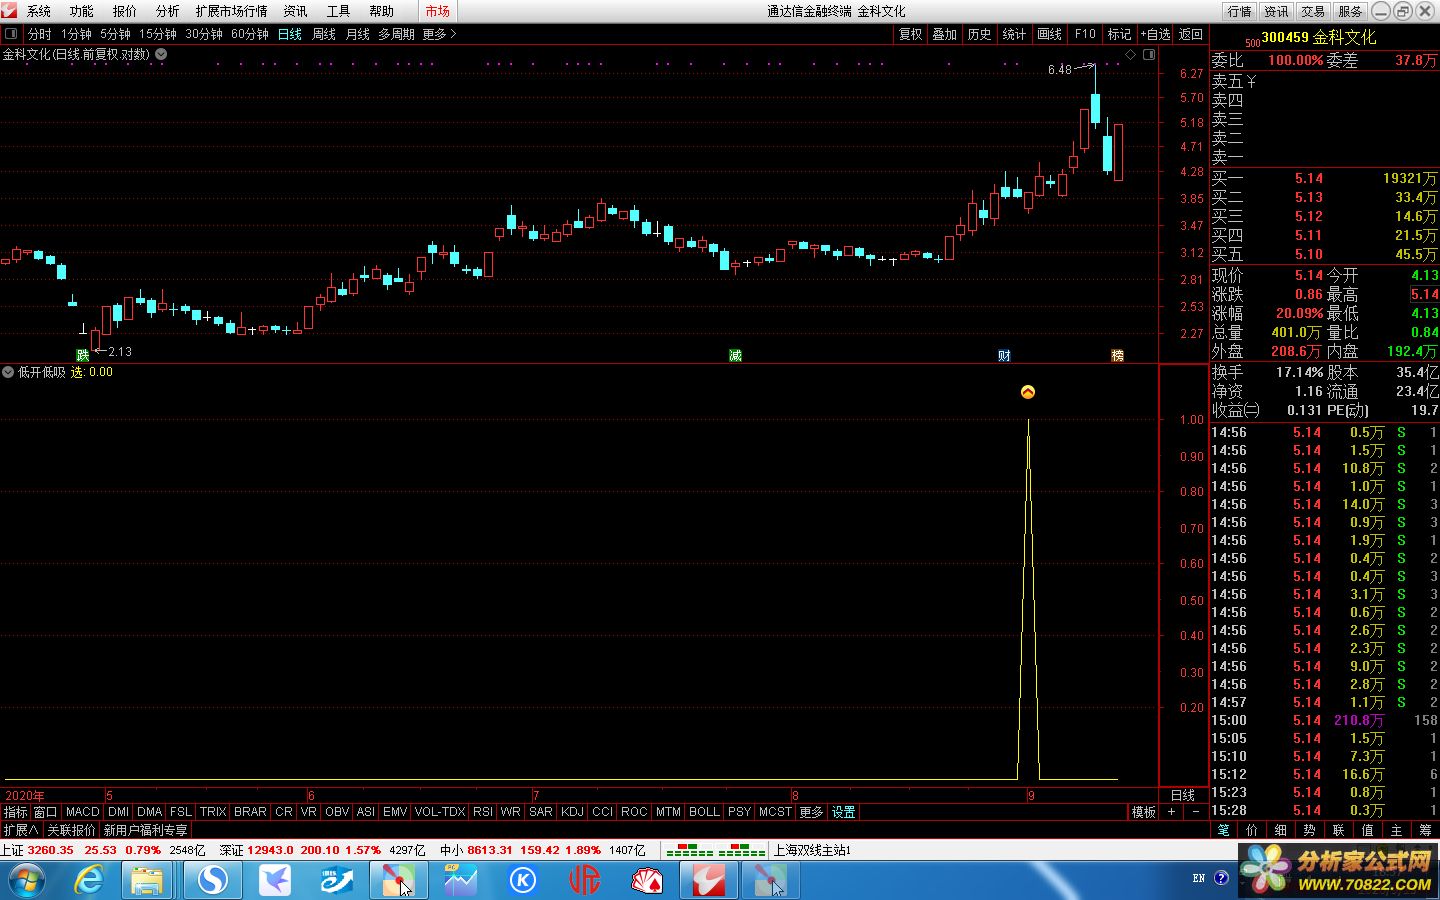Expand the 更多 indicators list
This screenshot has height=900, width=1440.
(x=811, y=812)
